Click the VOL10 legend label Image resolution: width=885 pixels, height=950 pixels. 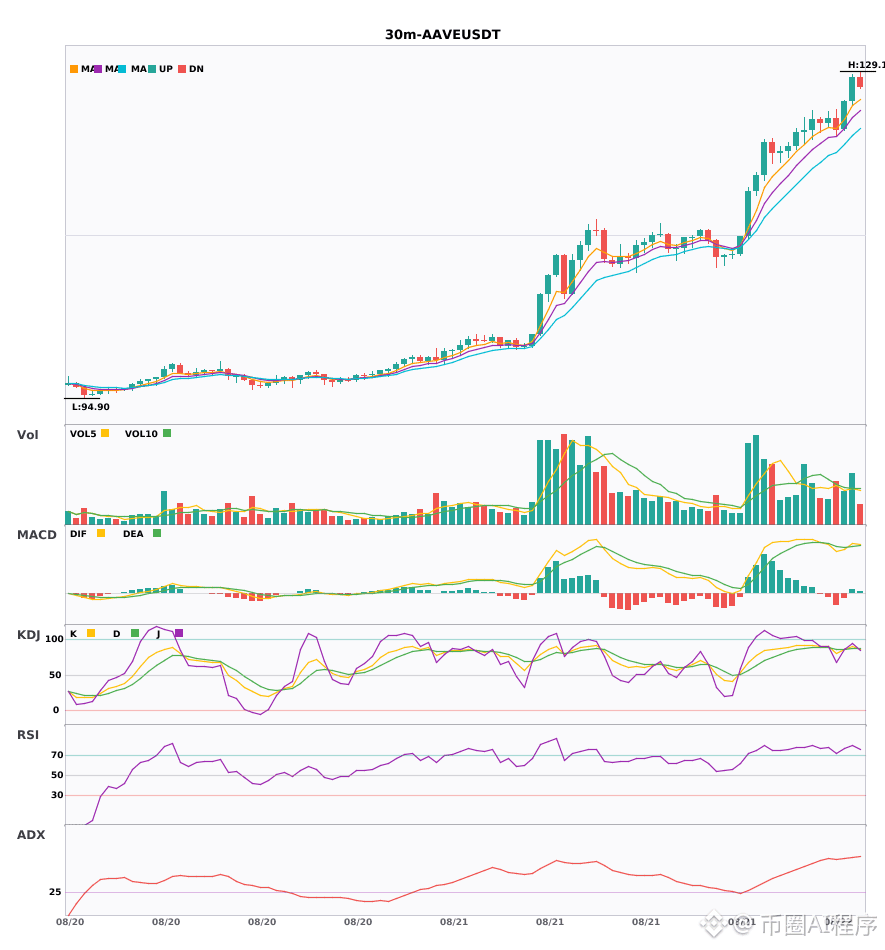click(141, 434)
